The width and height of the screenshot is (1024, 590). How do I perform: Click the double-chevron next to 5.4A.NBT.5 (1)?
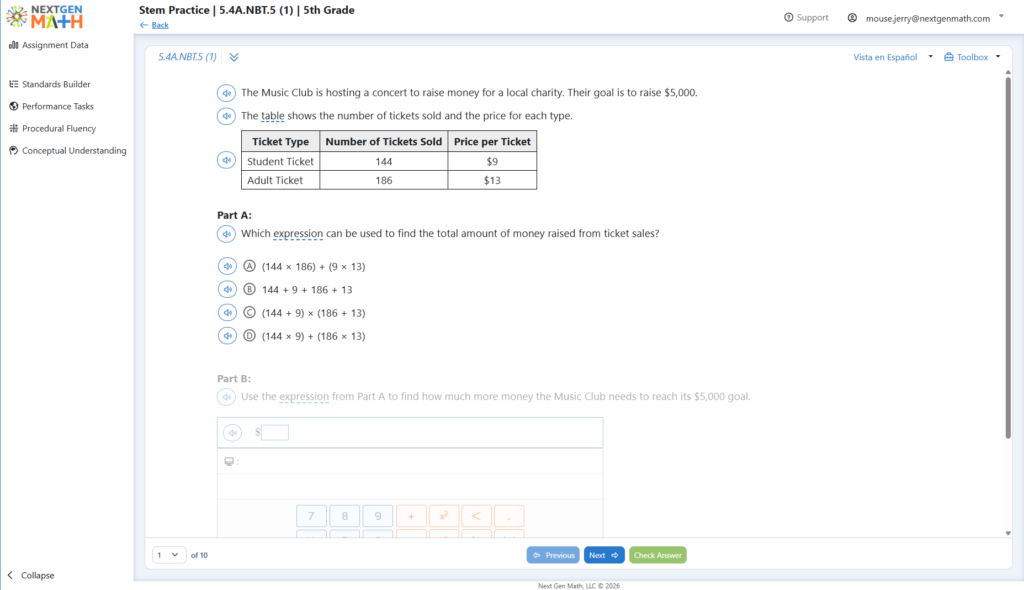tap(234, 57)
